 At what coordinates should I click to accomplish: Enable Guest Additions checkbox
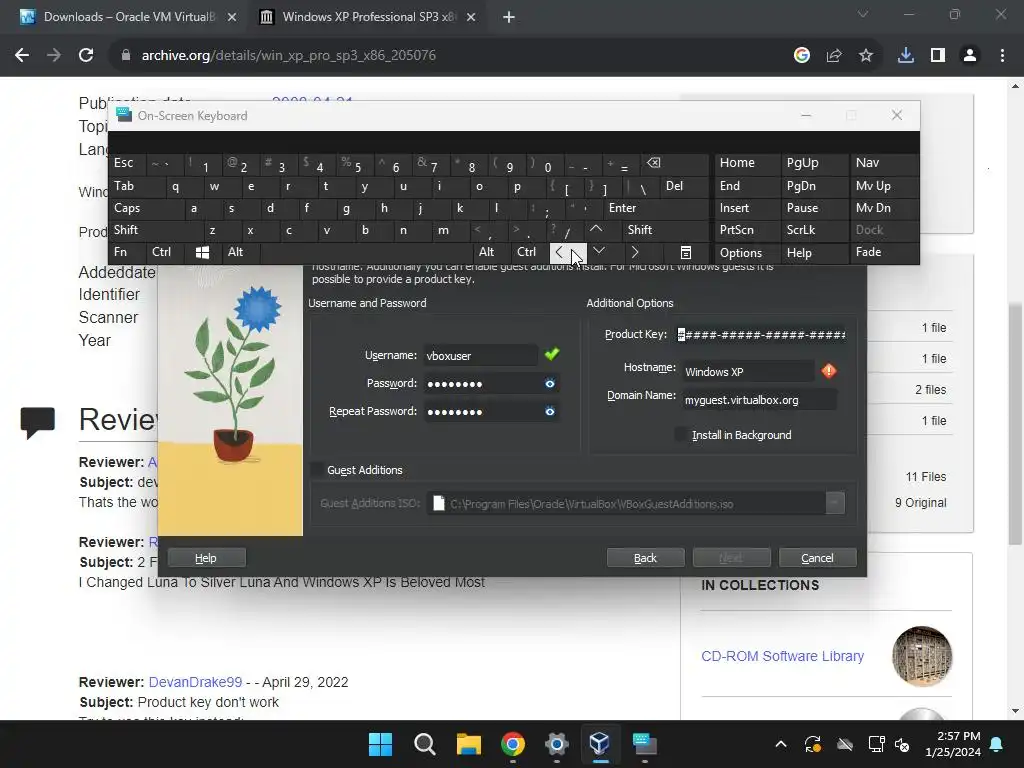point(317,470)
